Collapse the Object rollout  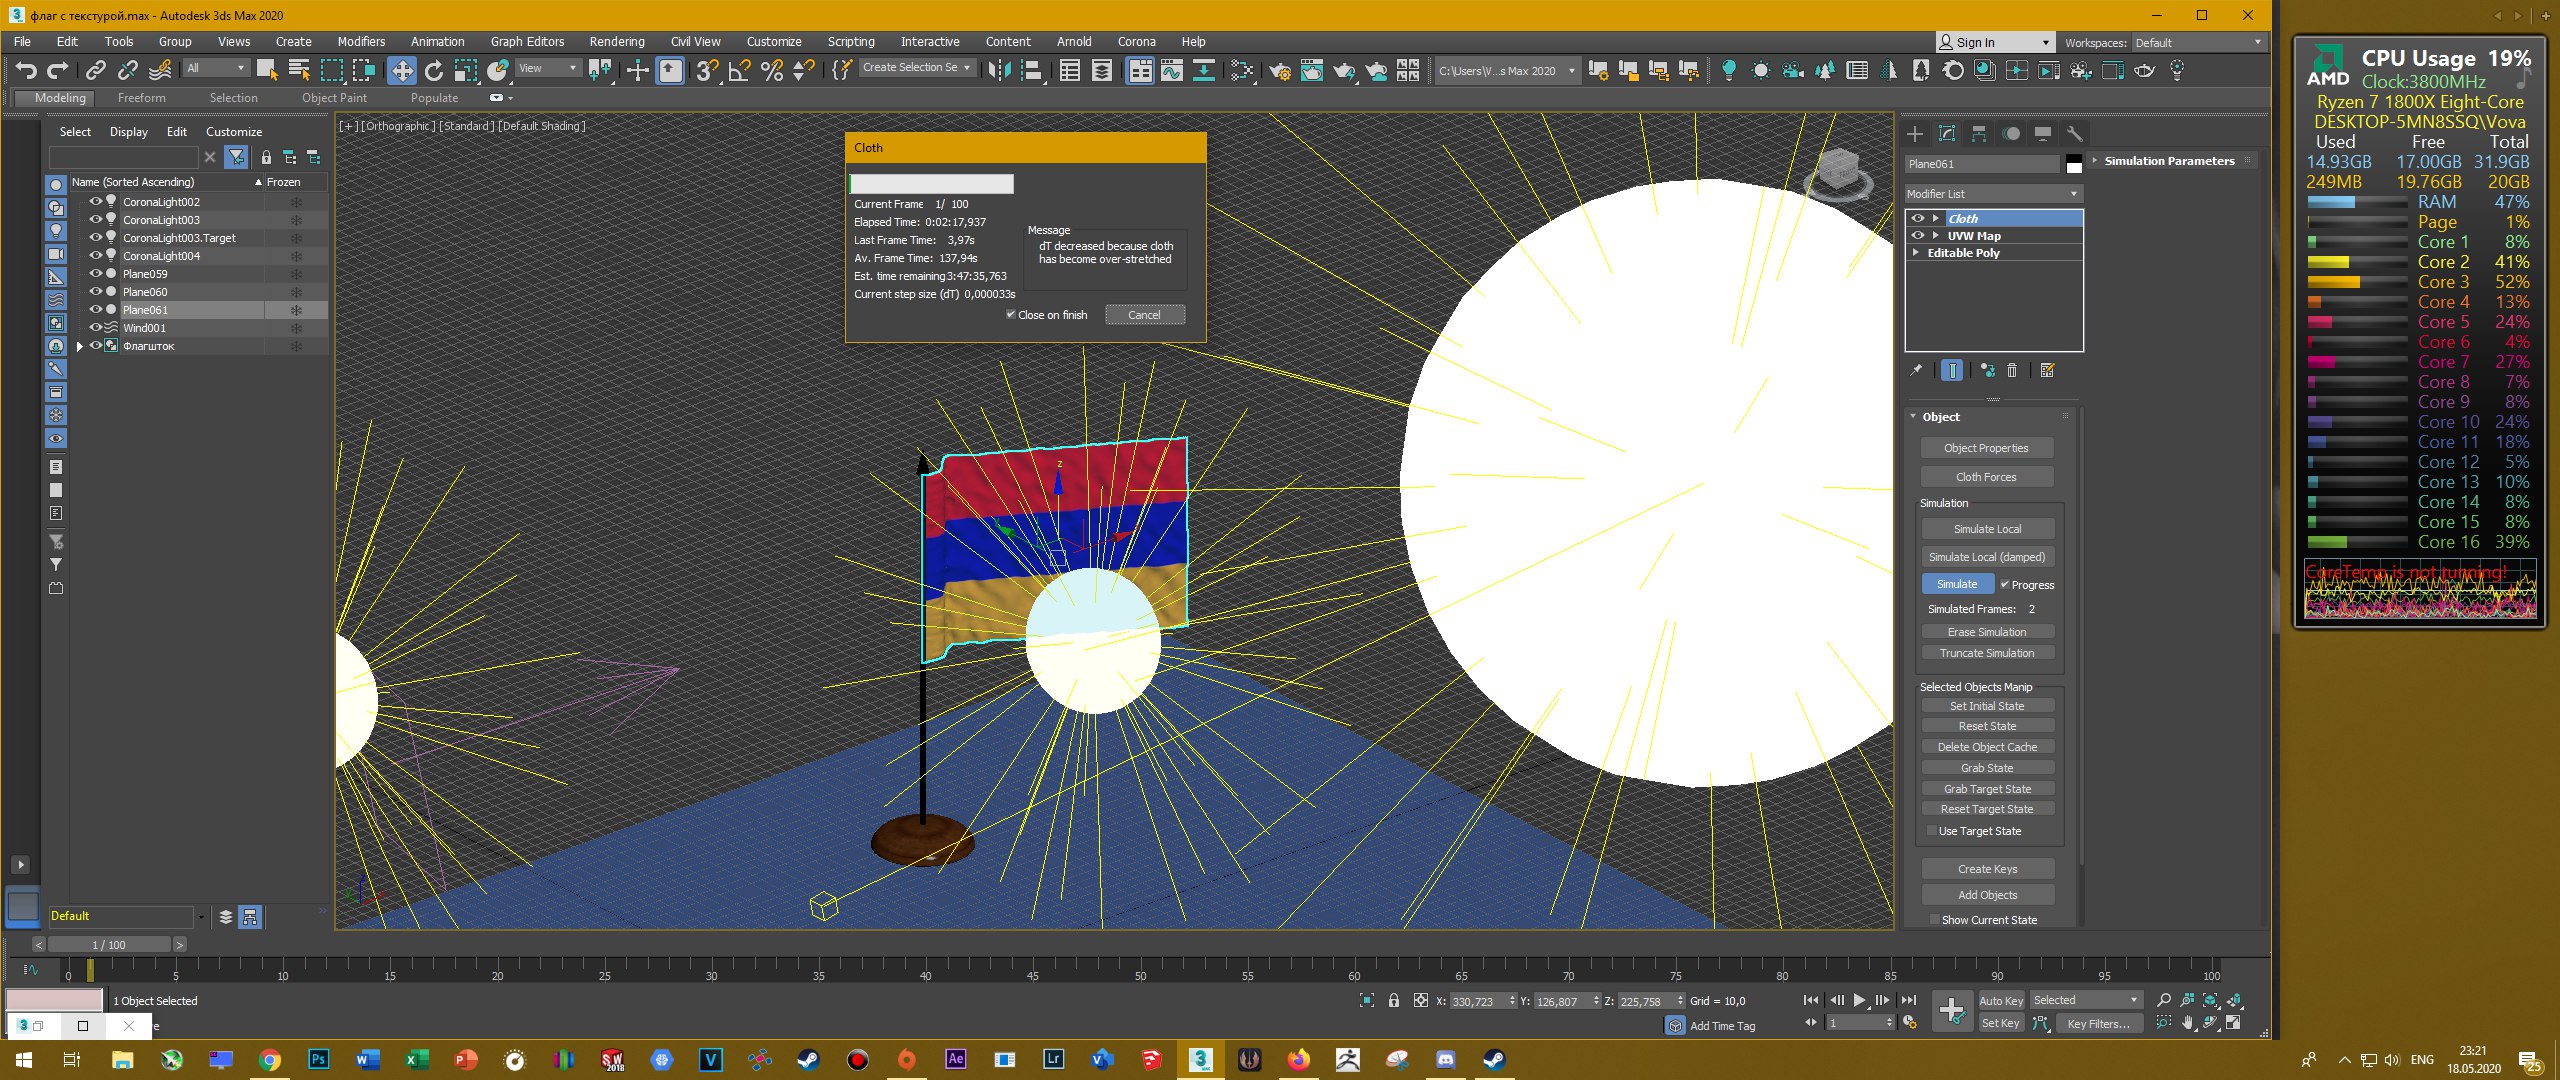1940,417
